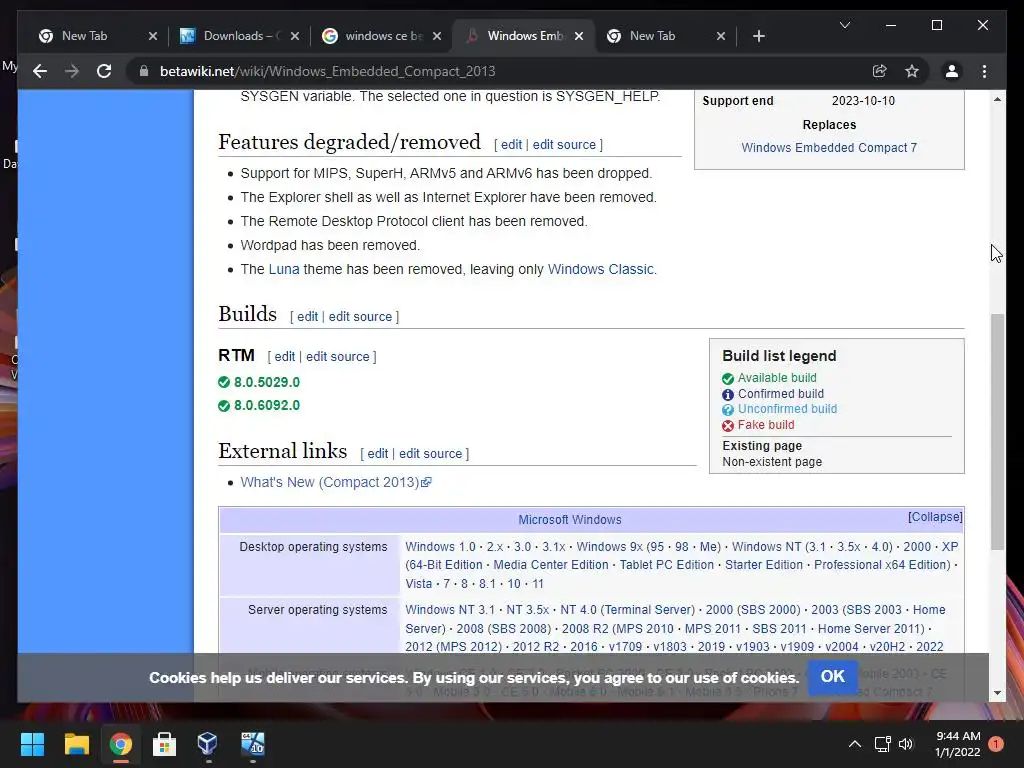Screen dimensions: 1024x768
Task: Open the Chrome profile icon
Action: [x=952, y=71]
